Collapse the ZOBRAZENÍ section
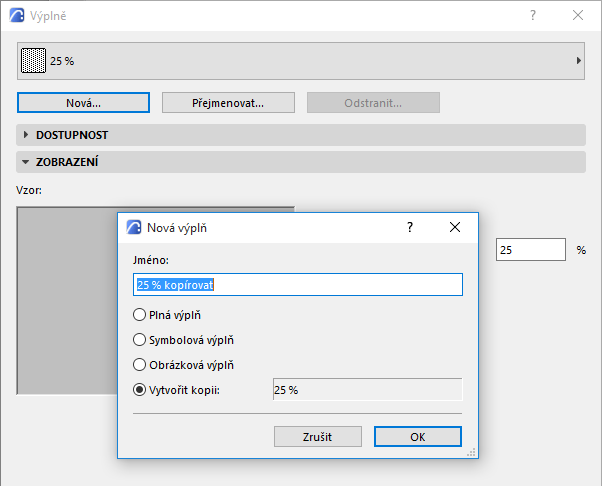This screenshot has height=486, width=602. 26,161
